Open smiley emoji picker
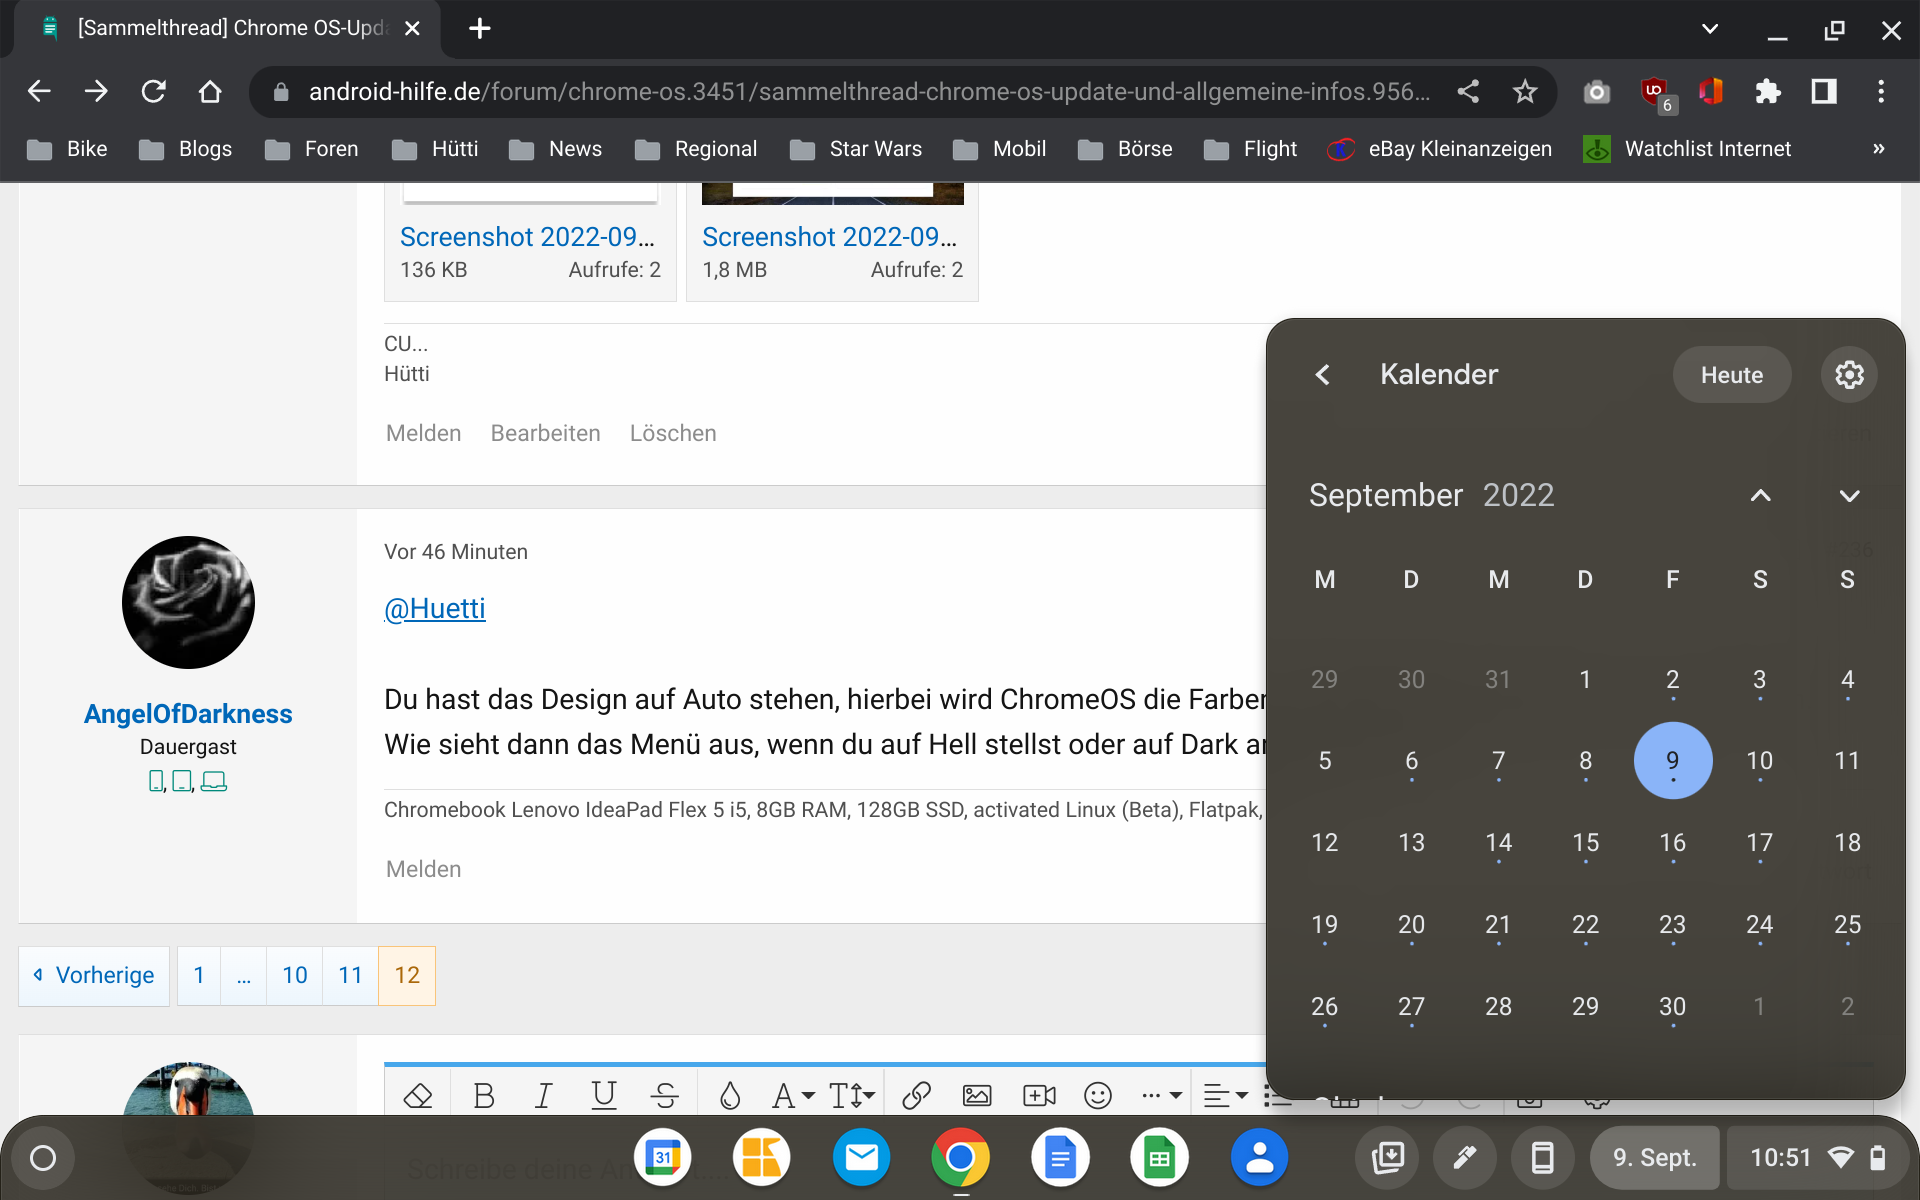Viewport: 1920px width, 1200px height. coord(1097,1096)
